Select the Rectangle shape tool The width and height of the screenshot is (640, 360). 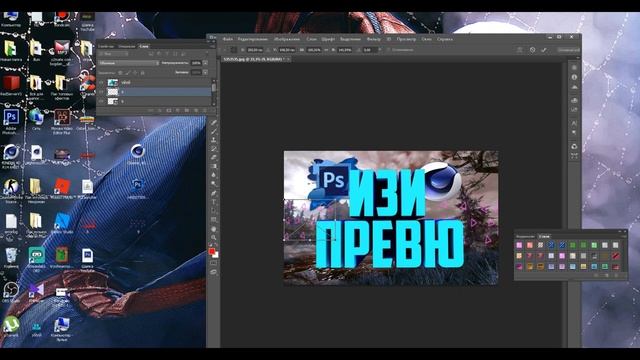click(213, 220)
